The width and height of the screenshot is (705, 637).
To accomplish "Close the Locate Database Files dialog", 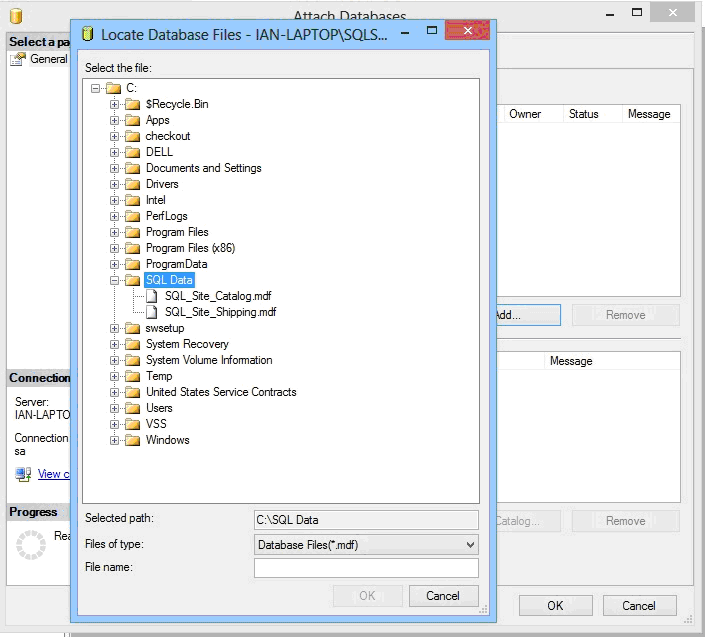I will click(x=470, y=32).
